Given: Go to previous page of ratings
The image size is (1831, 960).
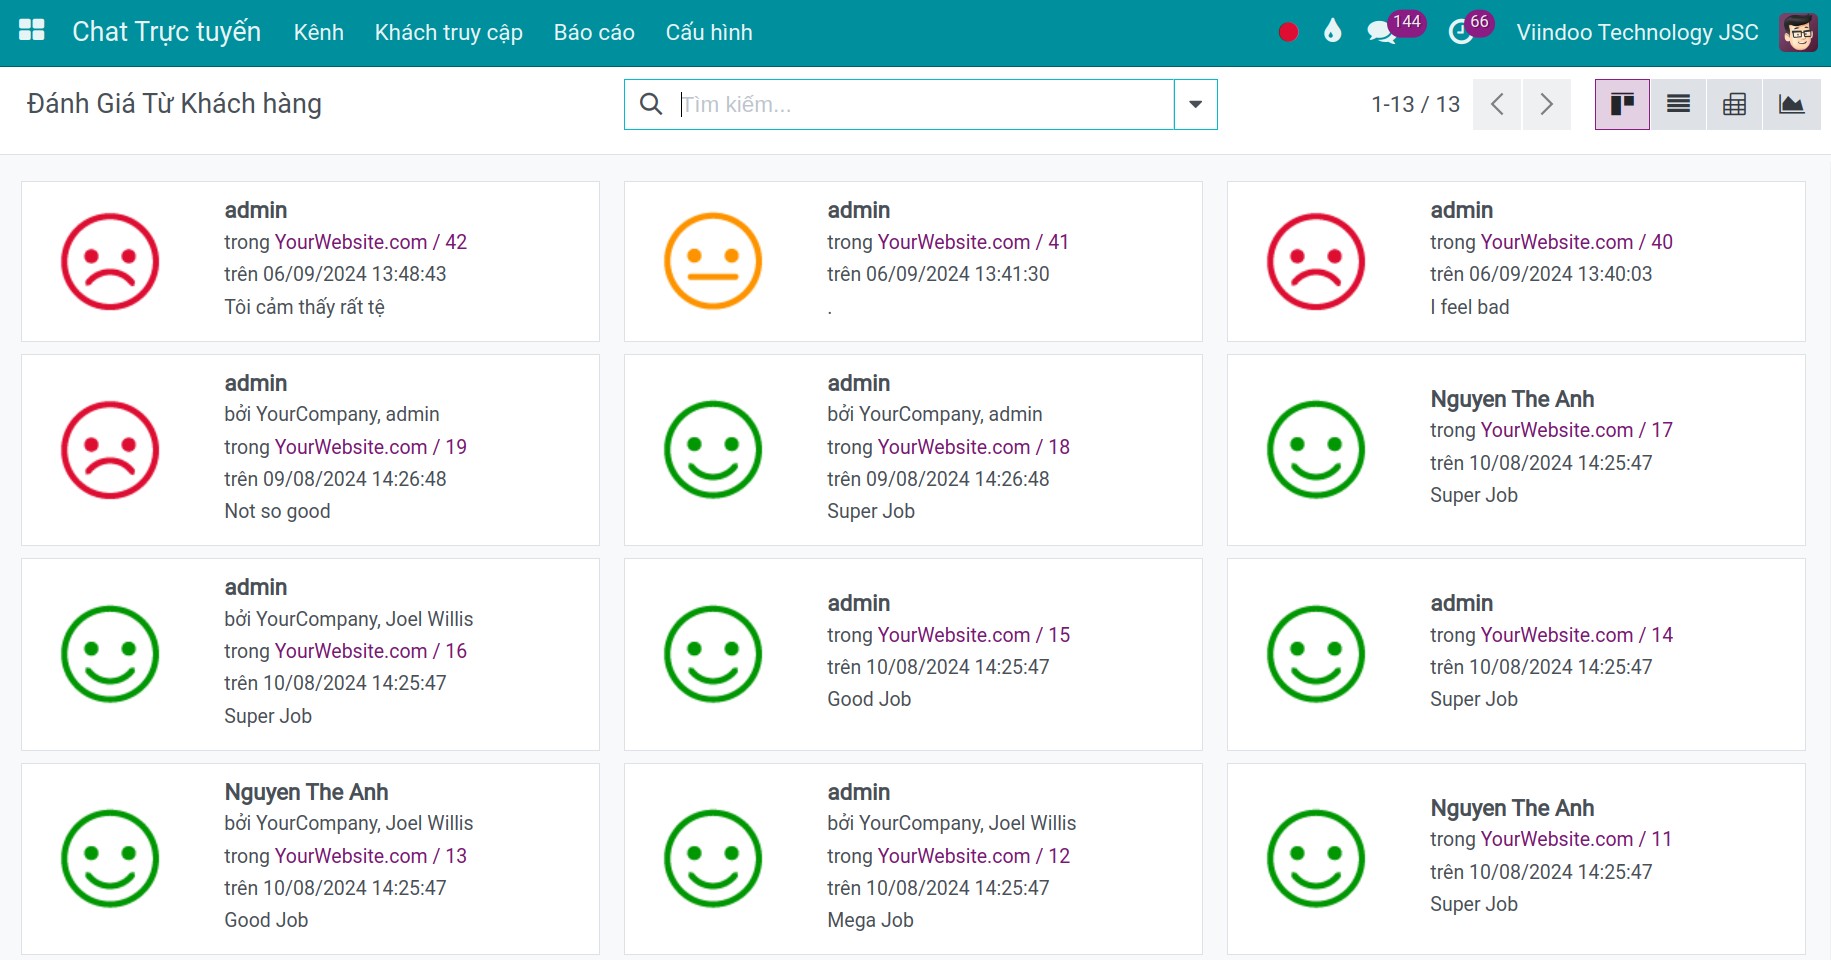Looking at the screenshot, I should point(1497,104).
